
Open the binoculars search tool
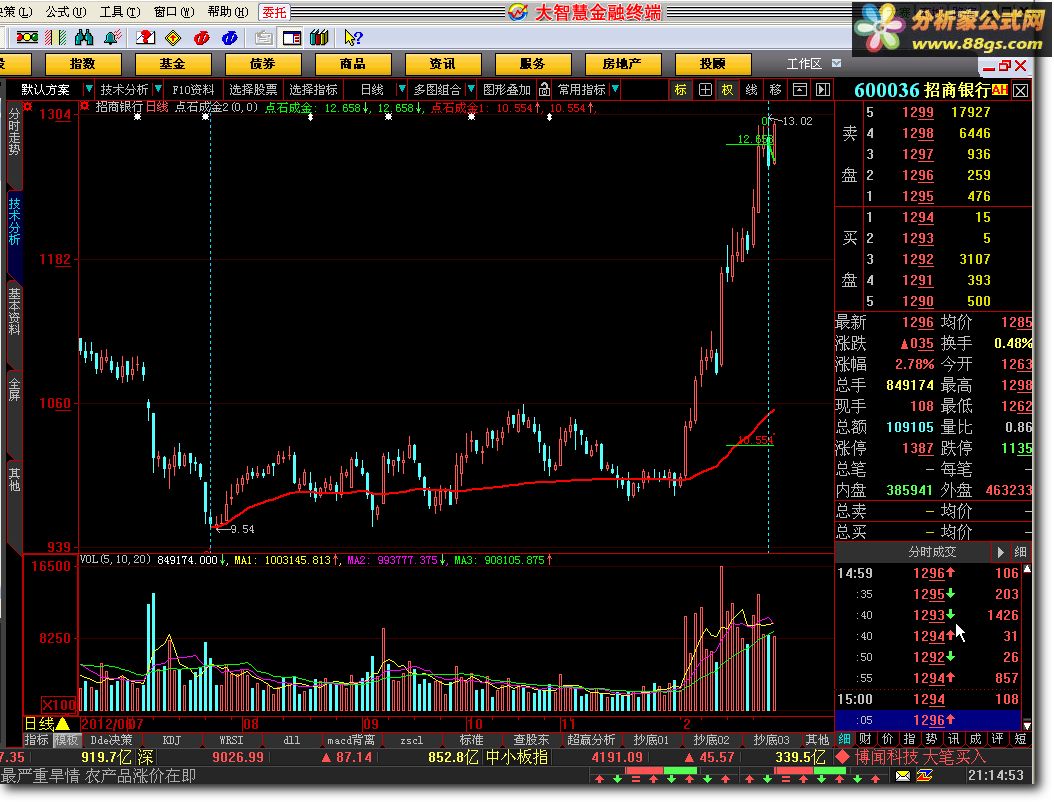84,38
